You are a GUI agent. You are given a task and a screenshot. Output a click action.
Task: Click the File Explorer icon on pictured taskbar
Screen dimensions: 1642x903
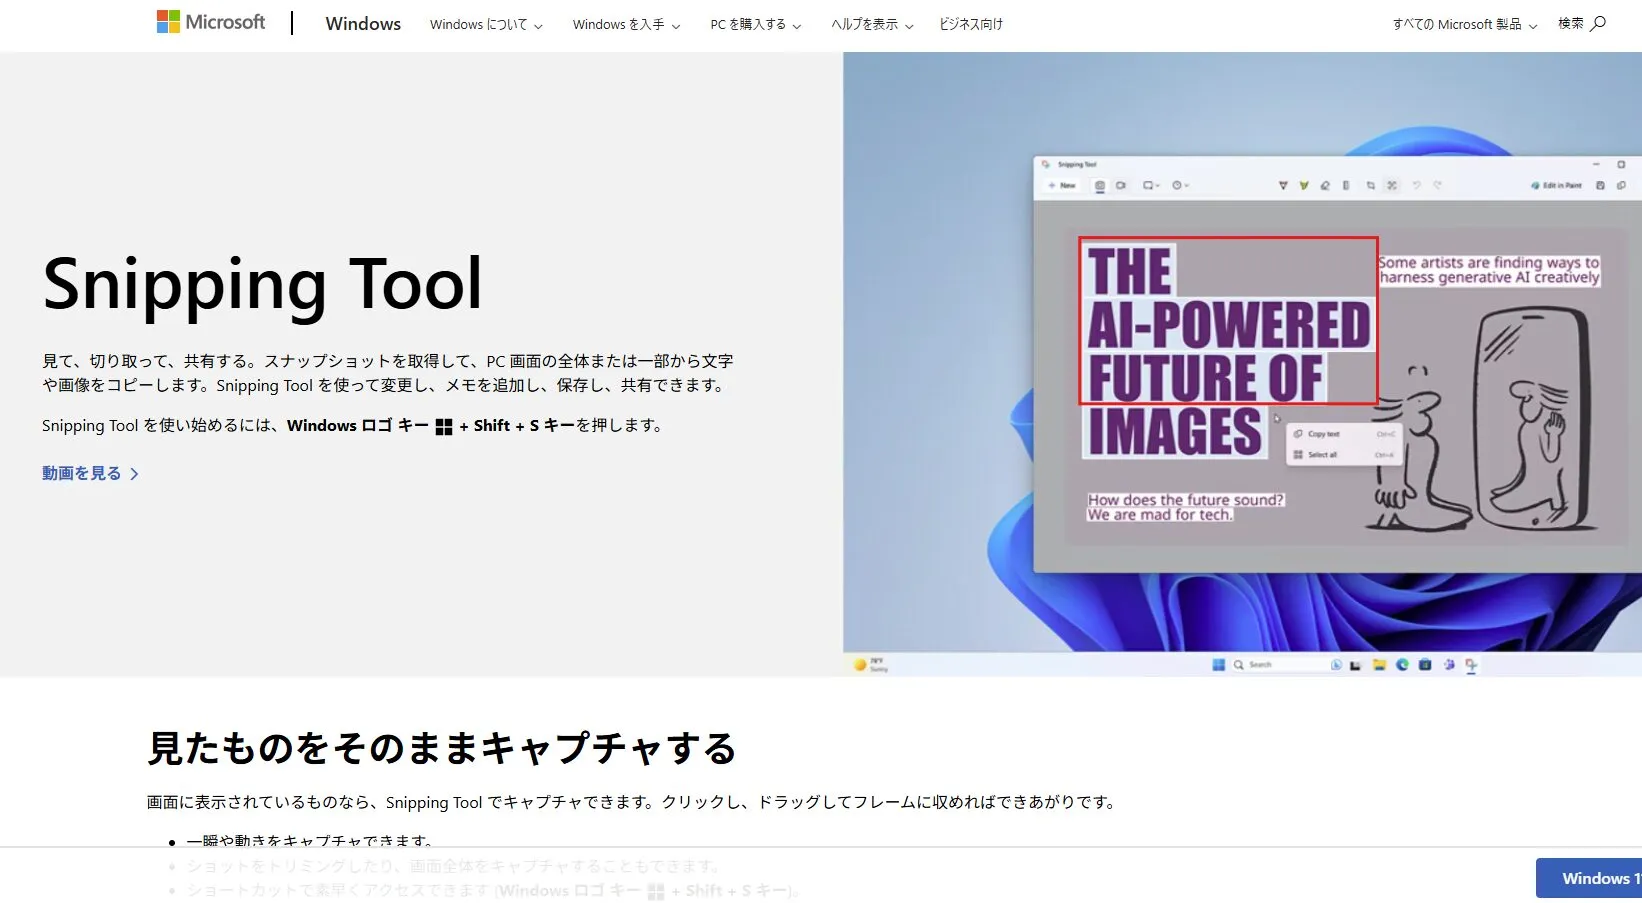(x=1379, y=664)
